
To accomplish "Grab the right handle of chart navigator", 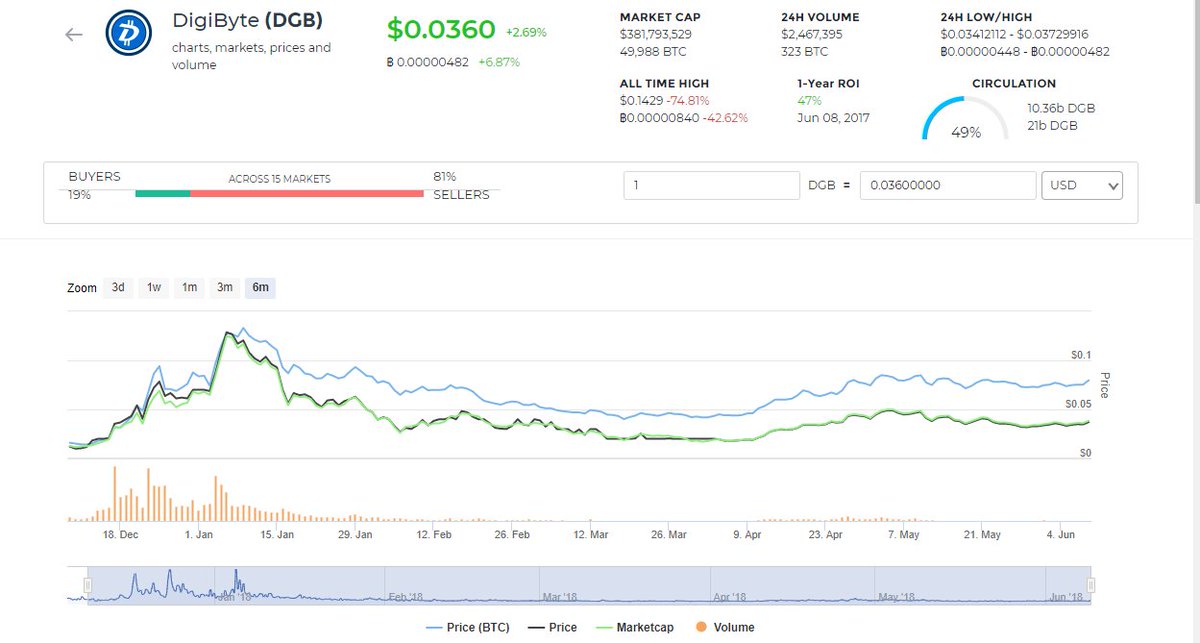I will tap(1091, 585).
